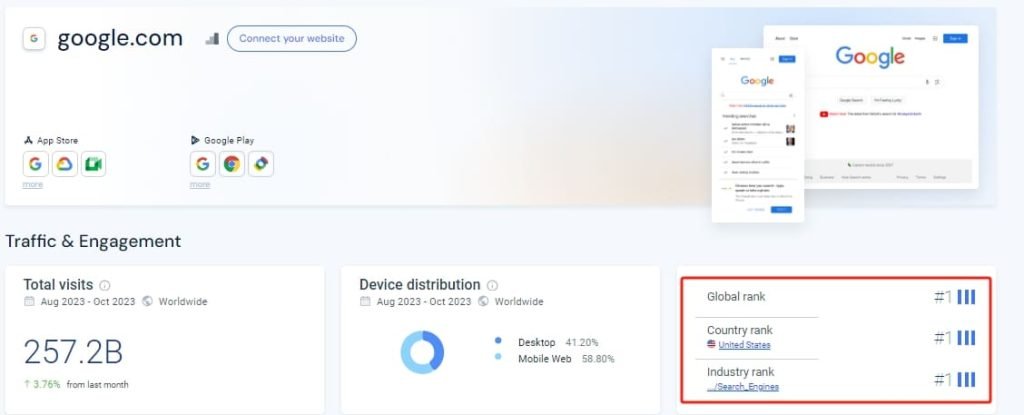This screenshot has width=1024, height=415.
Task: Open the Google Meet app icon
Action: click(93, 164)
